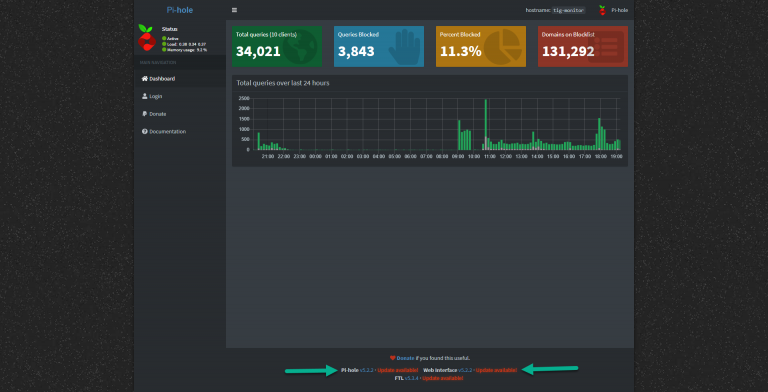The image size is (768, 392).
Task: Click the Pi-hole title in header
Action: pos(180,10)
